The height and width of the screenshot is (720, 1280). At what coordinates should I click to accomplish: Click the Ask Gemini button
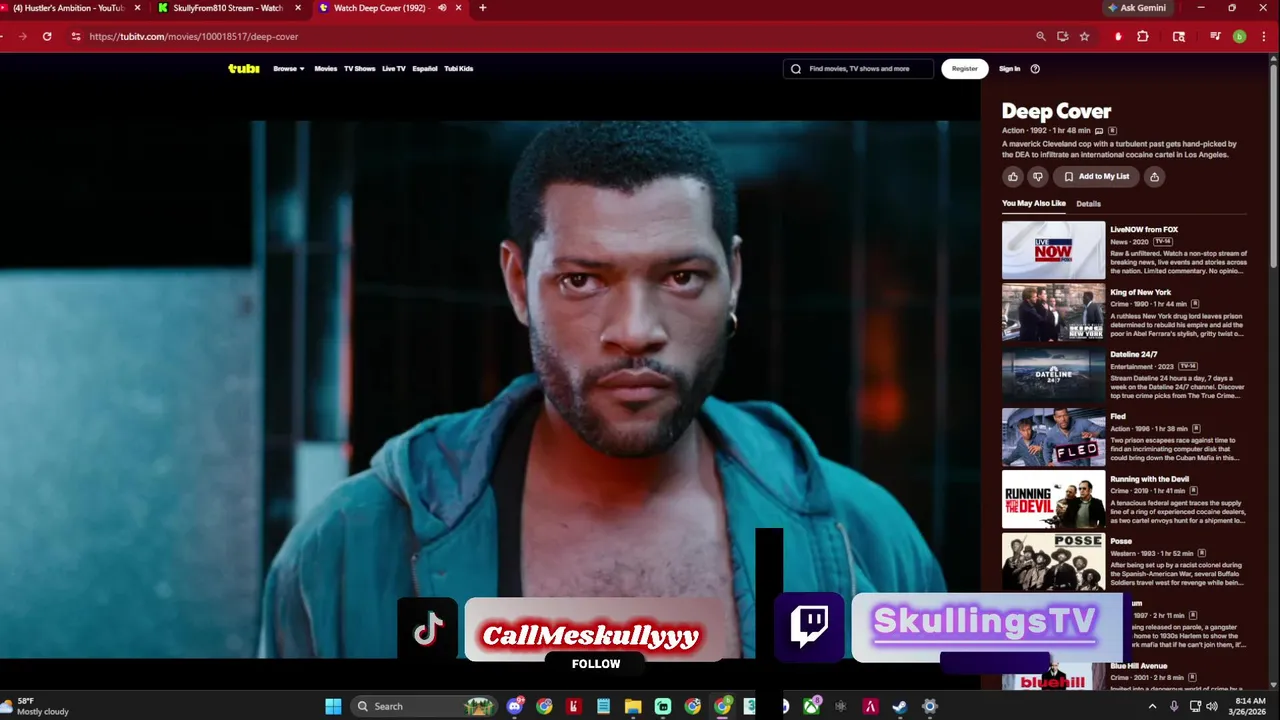[x=1140, y=8]
